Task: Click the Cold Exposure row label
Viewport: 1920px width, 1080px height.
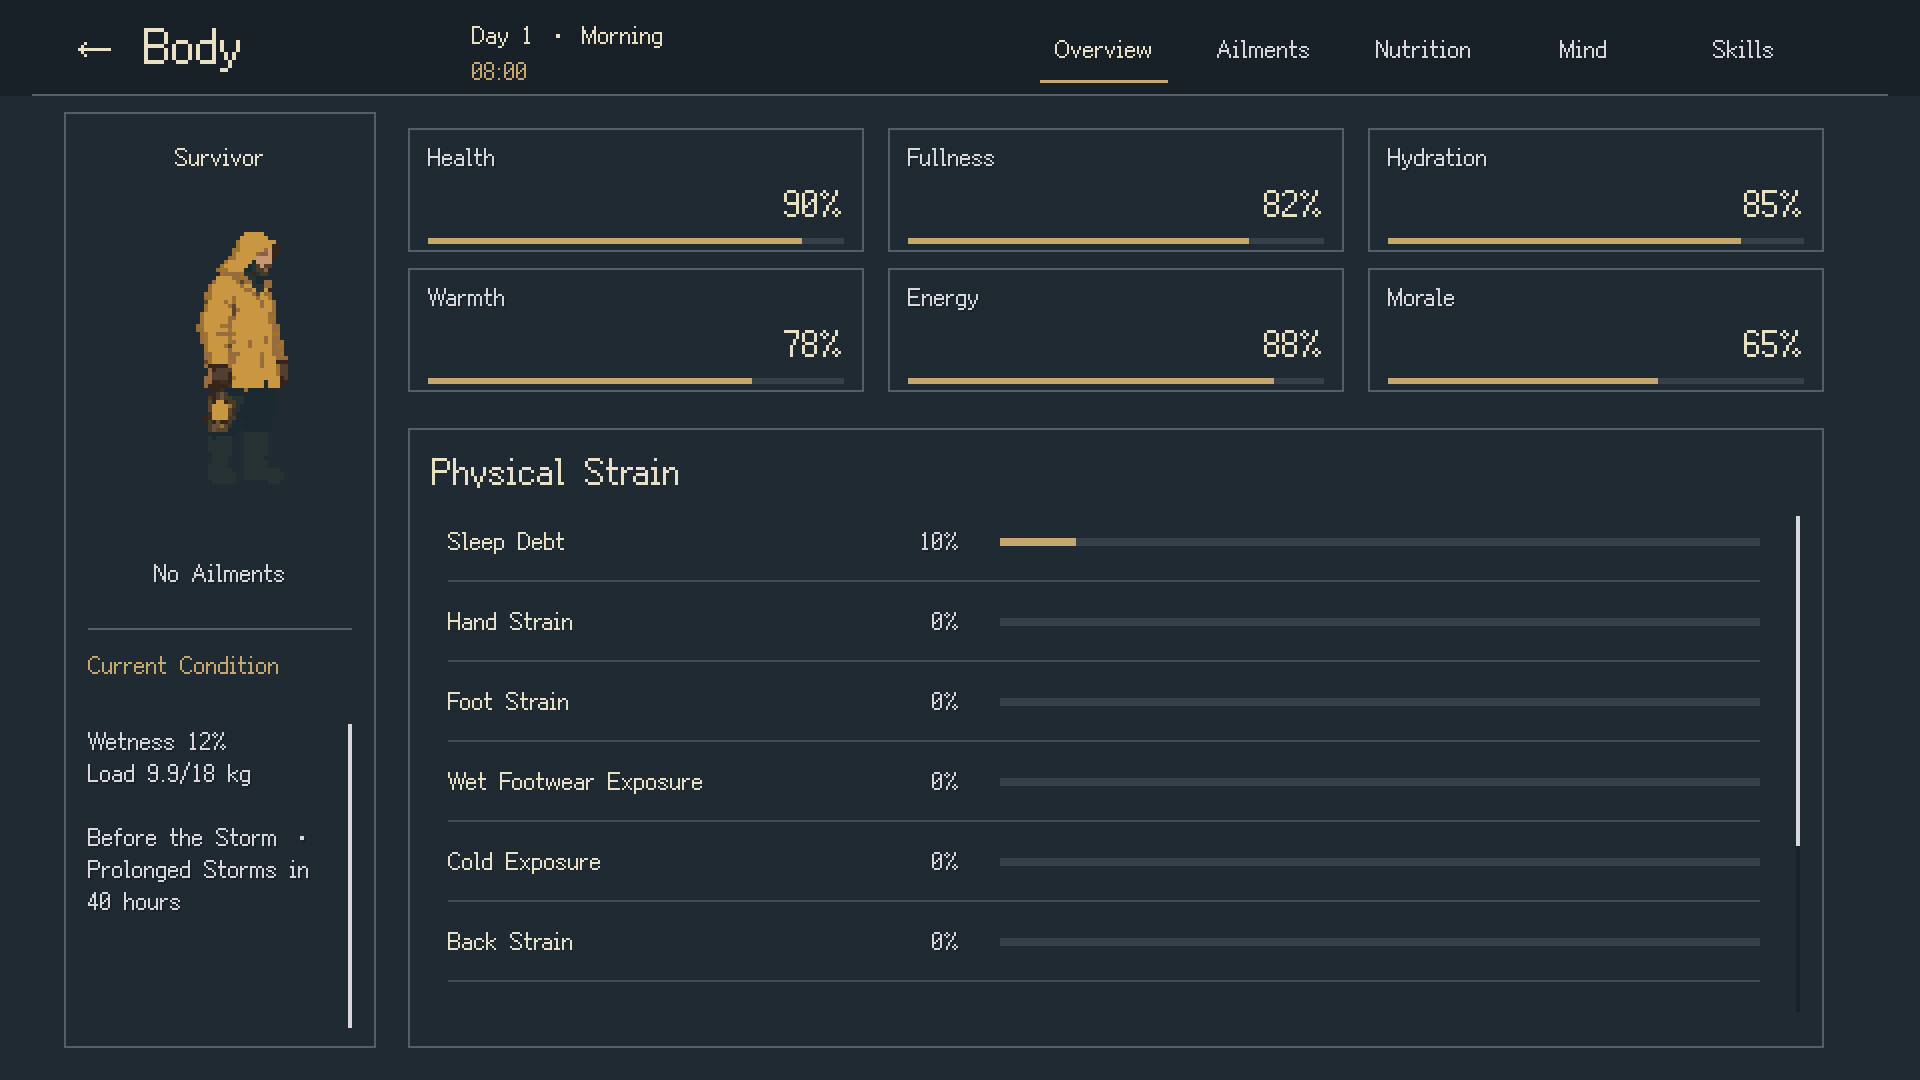Action: tap(524, 862)
